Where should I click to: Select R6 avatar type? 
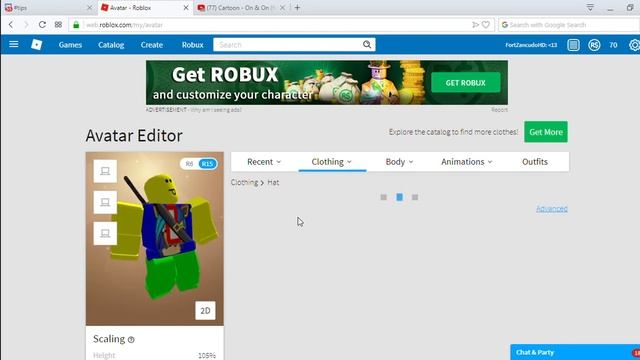coord(189,164)
